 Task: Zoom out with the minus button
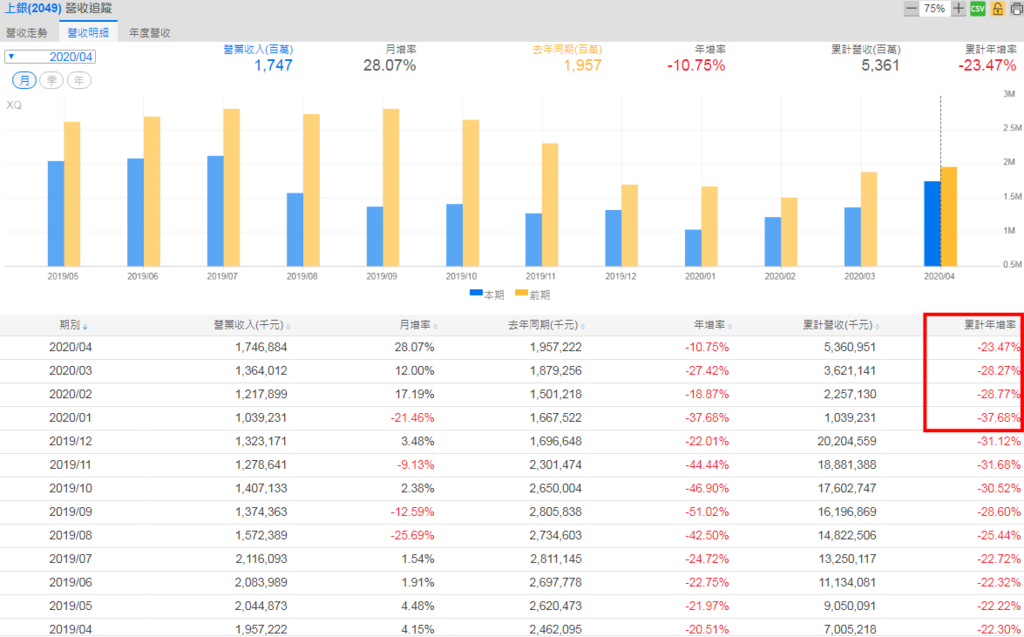pyautogui.click(x=911, y=8)
